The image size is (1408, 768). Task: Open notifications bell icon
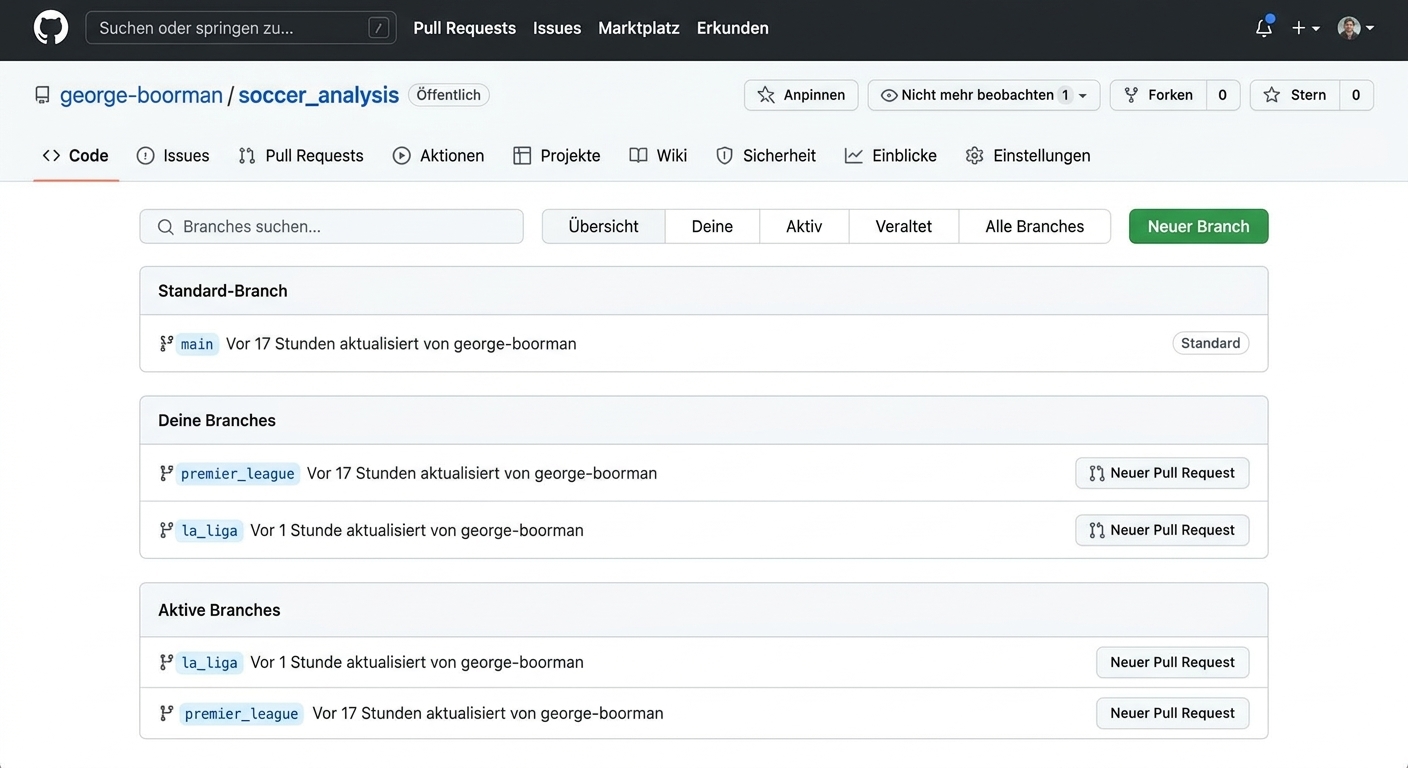tap(1264, 28)
